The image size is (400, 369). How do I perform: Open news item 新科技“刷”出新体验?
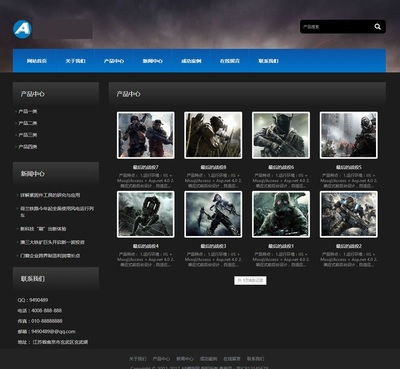coord(43,229)
